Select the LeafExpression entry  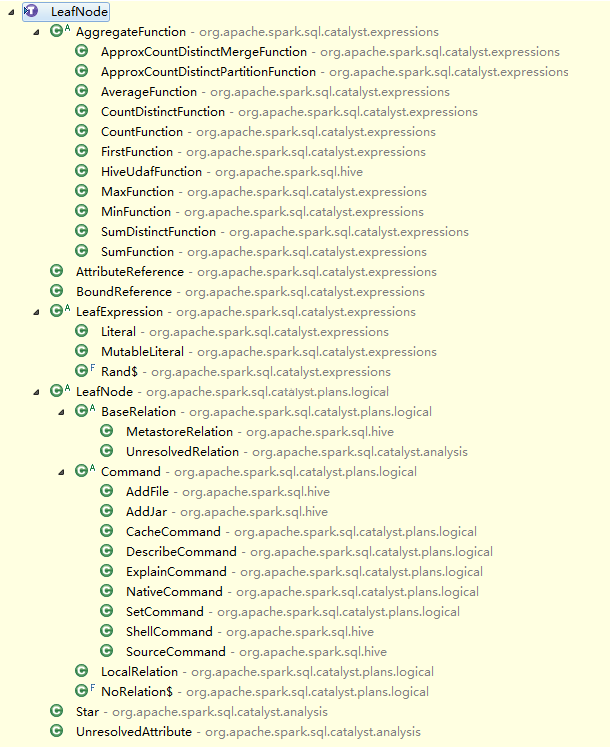tap(246, 312)
